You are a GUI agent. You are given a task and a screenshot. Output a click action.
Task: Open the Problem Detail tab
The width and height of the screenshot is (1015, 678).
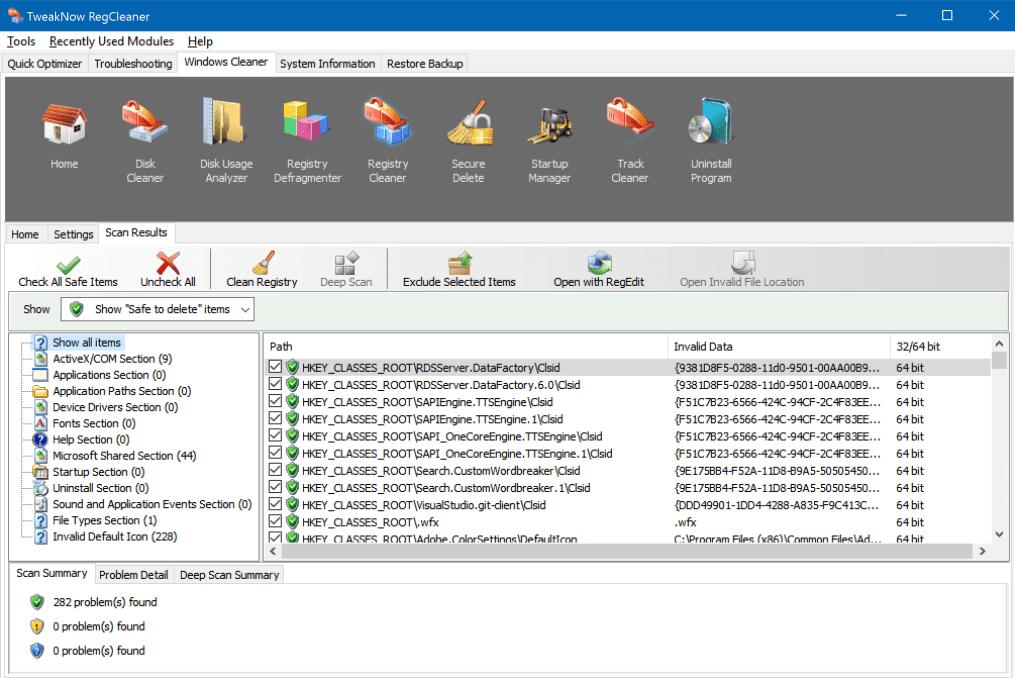(x=133, y=575)
